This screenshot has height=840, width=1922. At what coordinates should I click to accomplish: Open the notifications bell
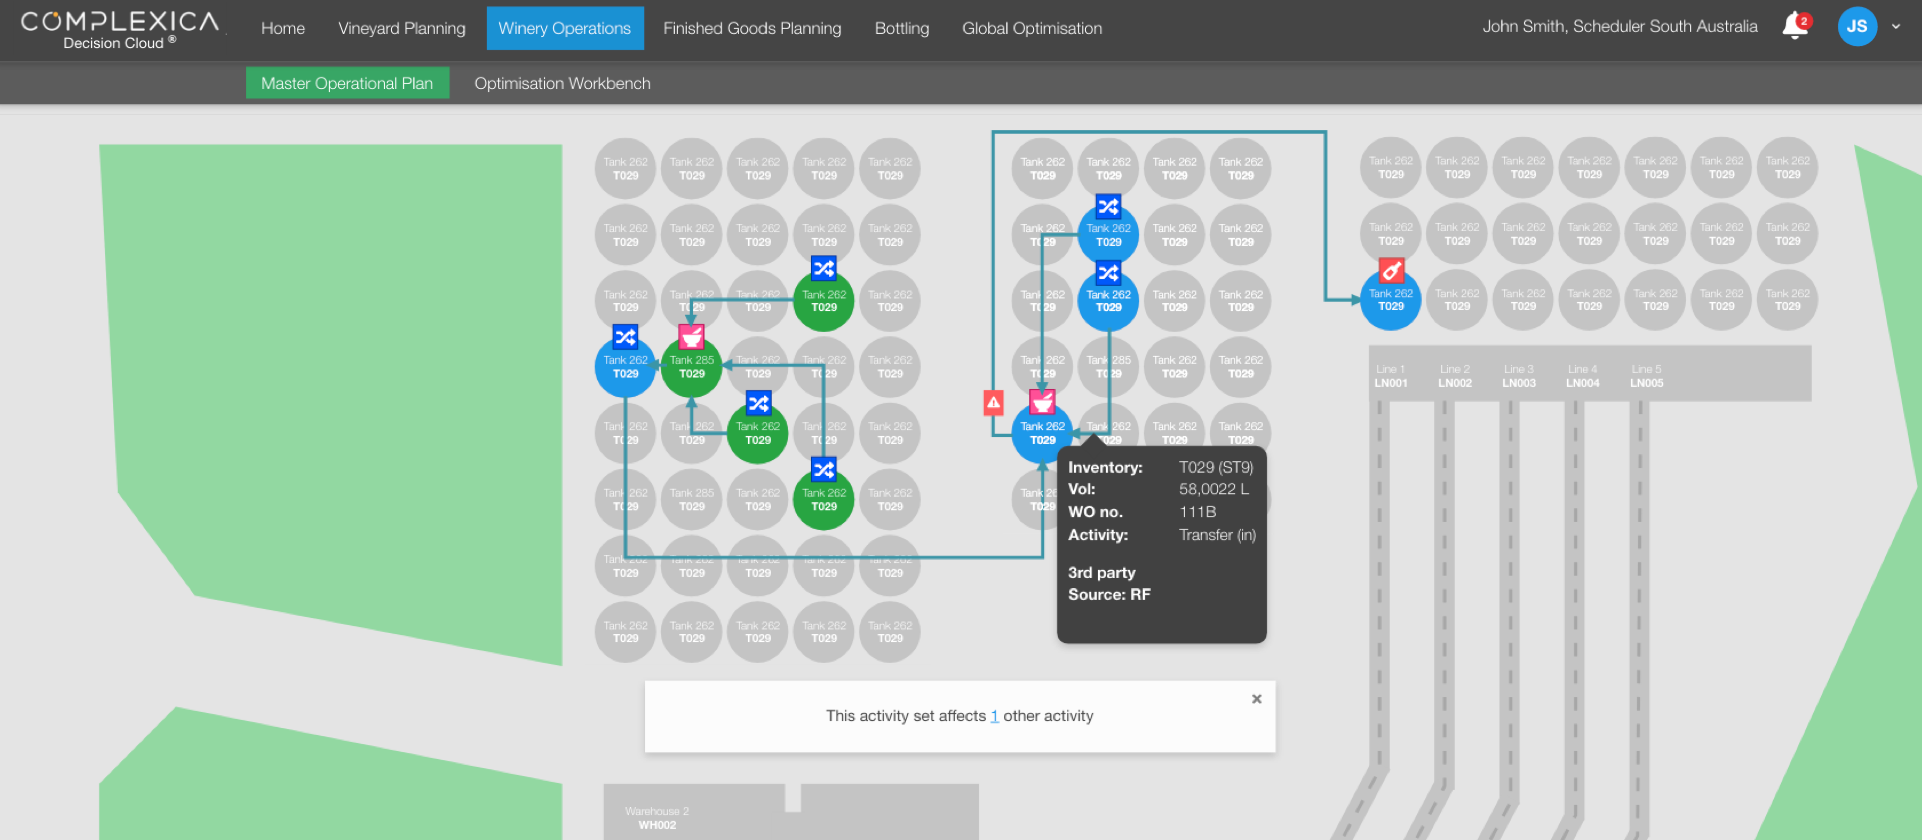[x=1796, y=26]
